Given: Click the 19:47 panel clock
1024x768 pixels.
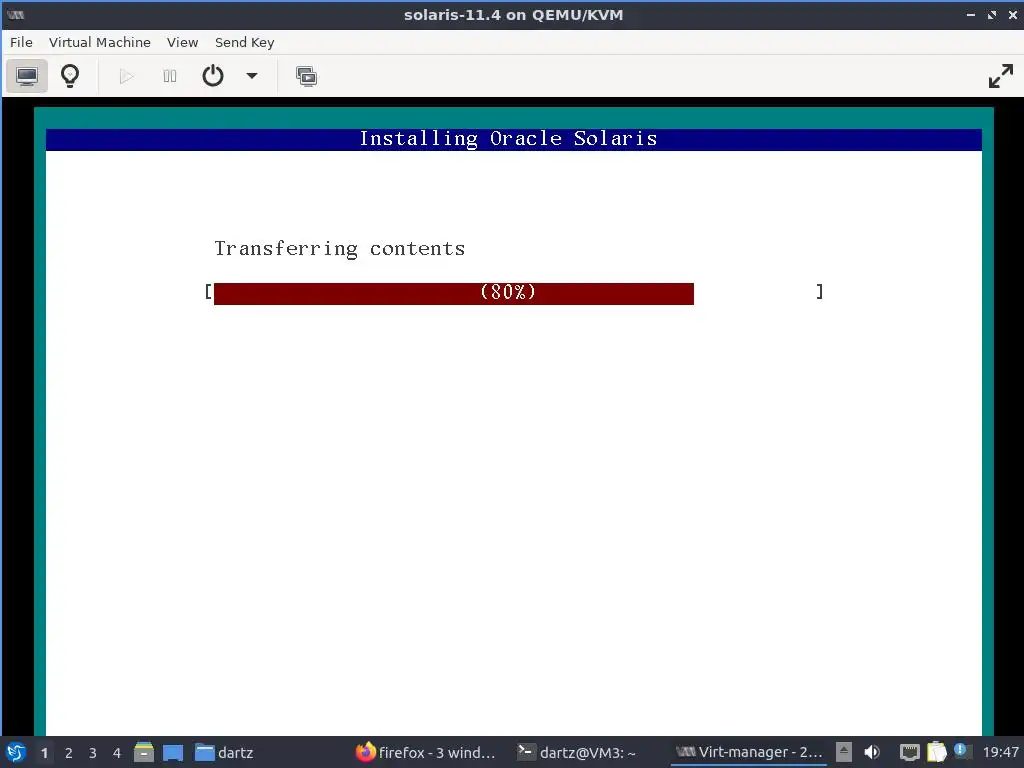Looking at the screenshot, I should tap(1000, 753).
